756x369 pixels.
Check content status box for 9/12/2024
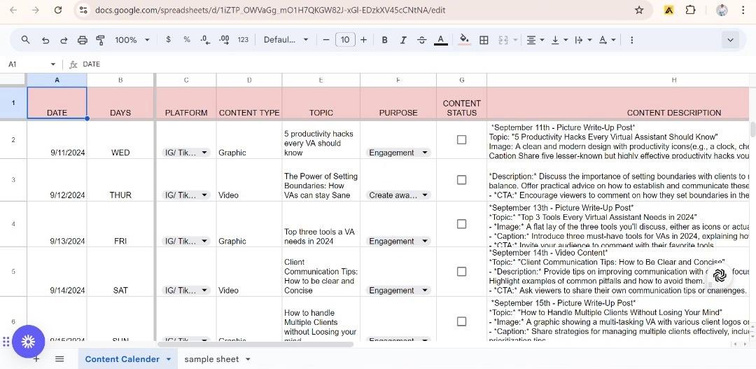pos(461,180)
